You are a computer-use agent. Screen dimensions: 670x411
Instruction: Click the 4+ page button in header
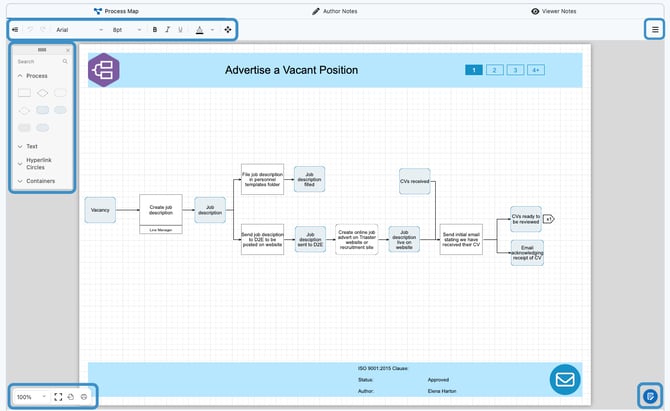click(x=536, y=70)
